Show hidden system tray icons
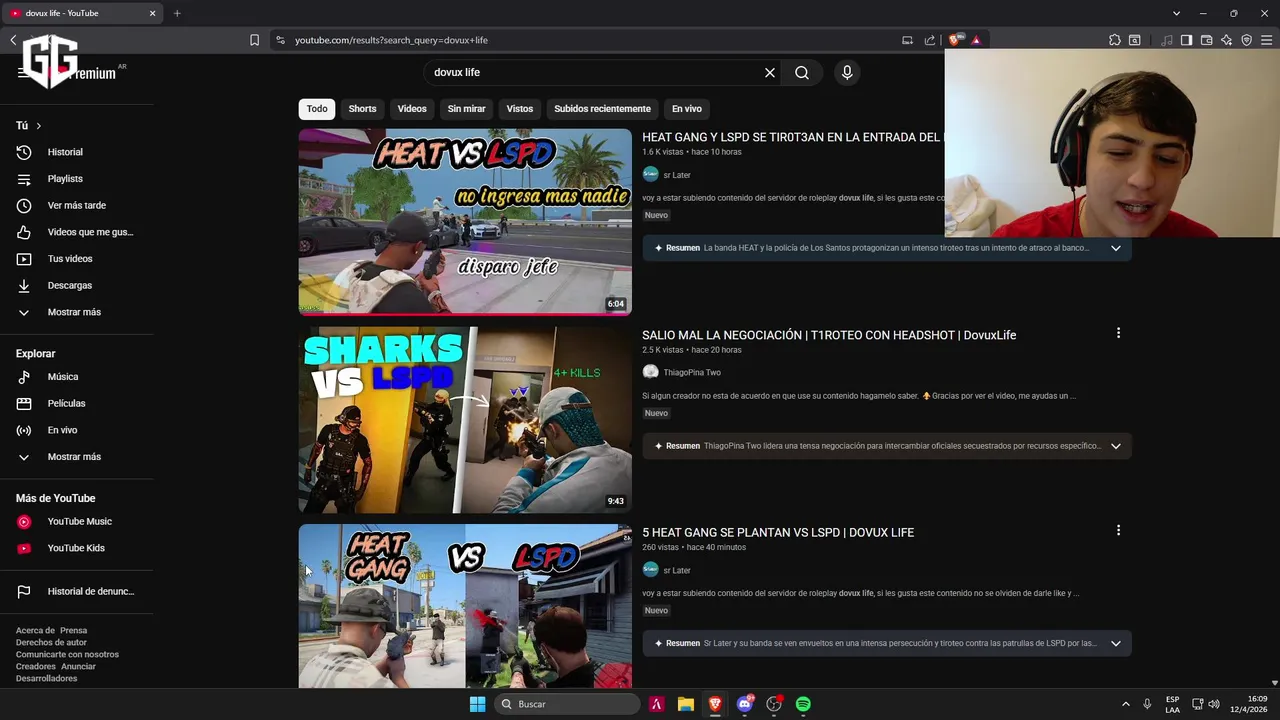Screen dimensions: 1280x720 click(x=1125, y=704)
